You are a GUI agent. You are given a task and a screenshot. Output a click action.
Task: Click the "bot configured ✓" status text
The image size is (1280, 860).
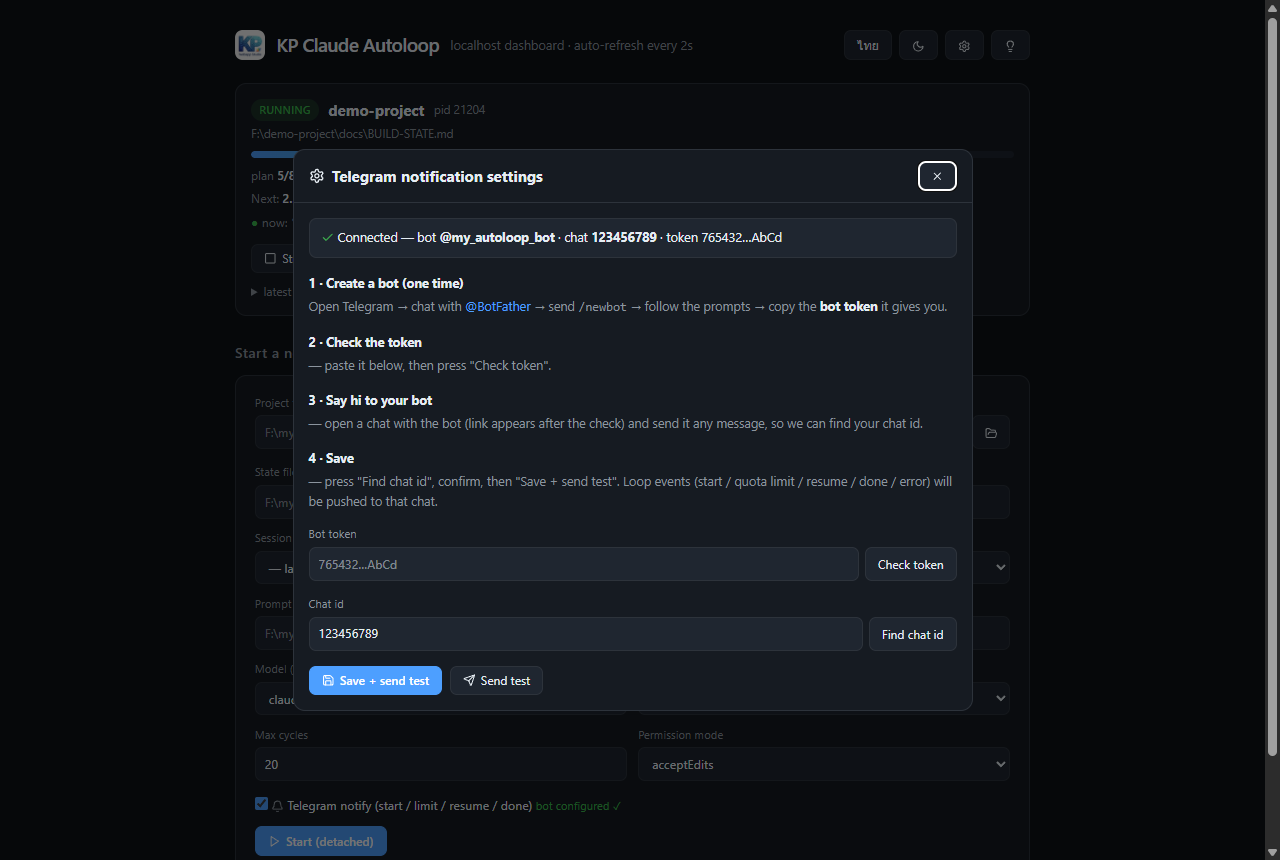click(x=579, y=806)
